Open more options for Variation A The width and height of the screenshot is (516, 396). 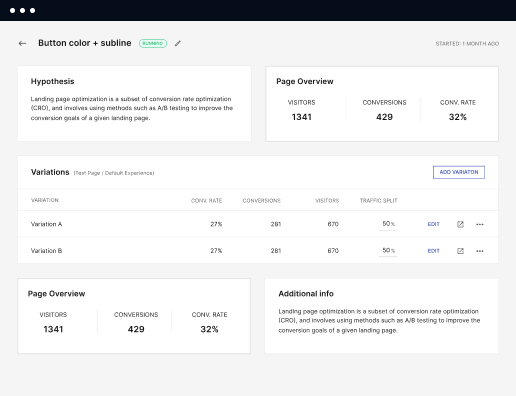[480, 224]
